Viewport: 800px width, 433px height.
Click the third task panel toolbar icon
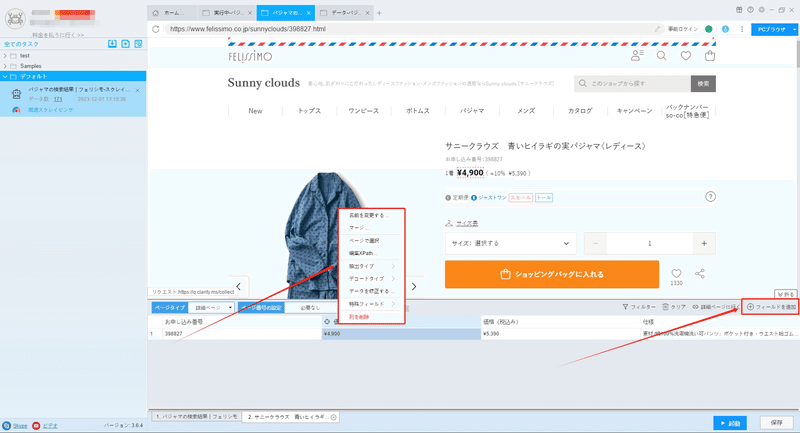pyautogui.click(x=138, y=44)
